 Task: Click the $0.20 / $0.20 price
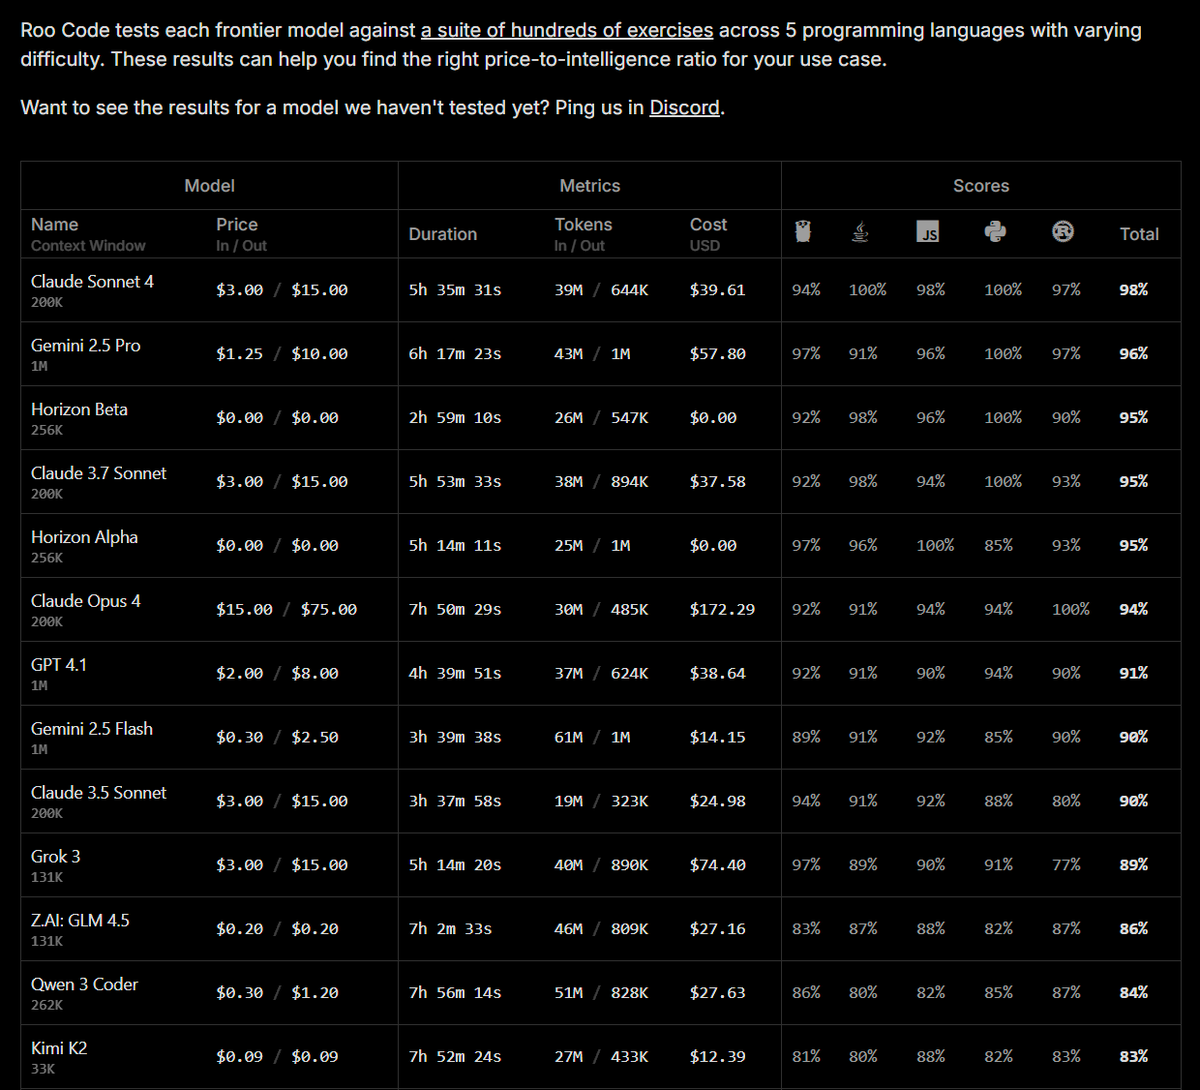pyautogui.click(x=277, y=929)
